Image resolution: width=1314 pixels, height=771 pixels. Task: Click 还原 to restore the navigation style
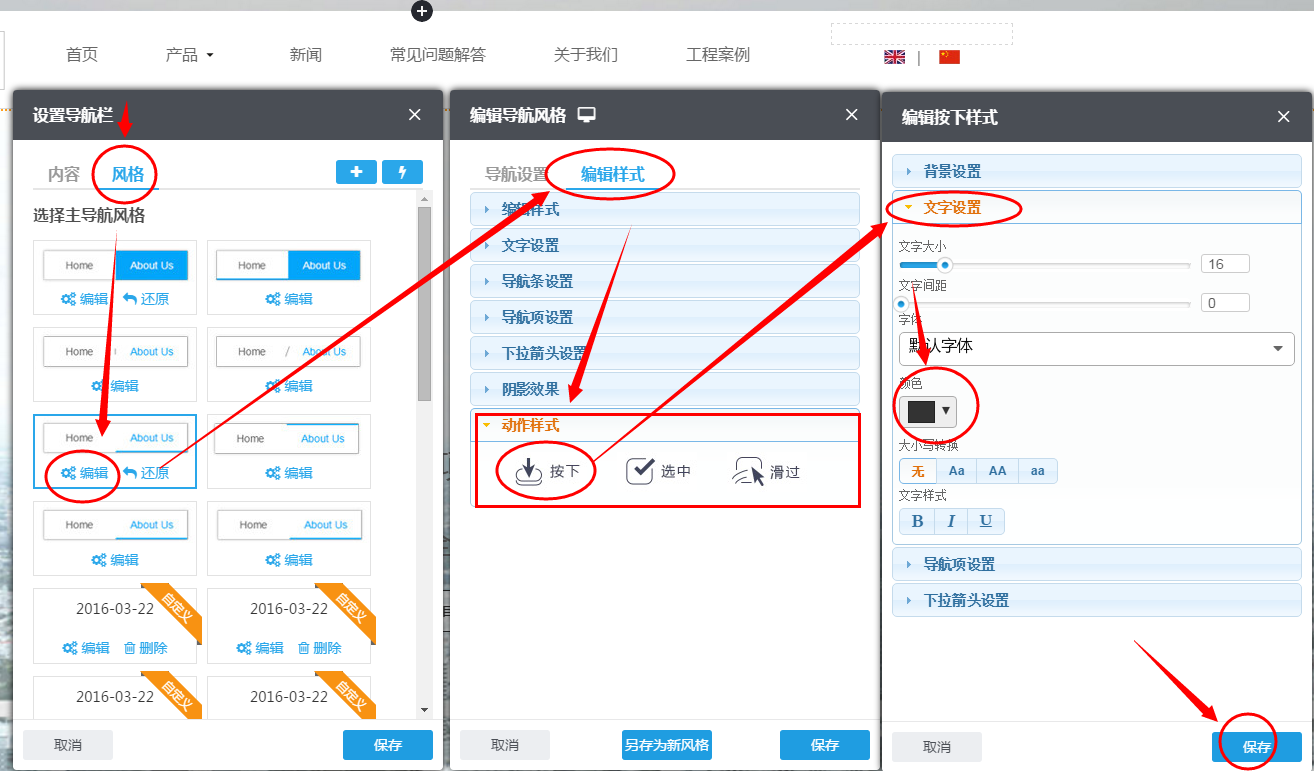click(150, 473)
